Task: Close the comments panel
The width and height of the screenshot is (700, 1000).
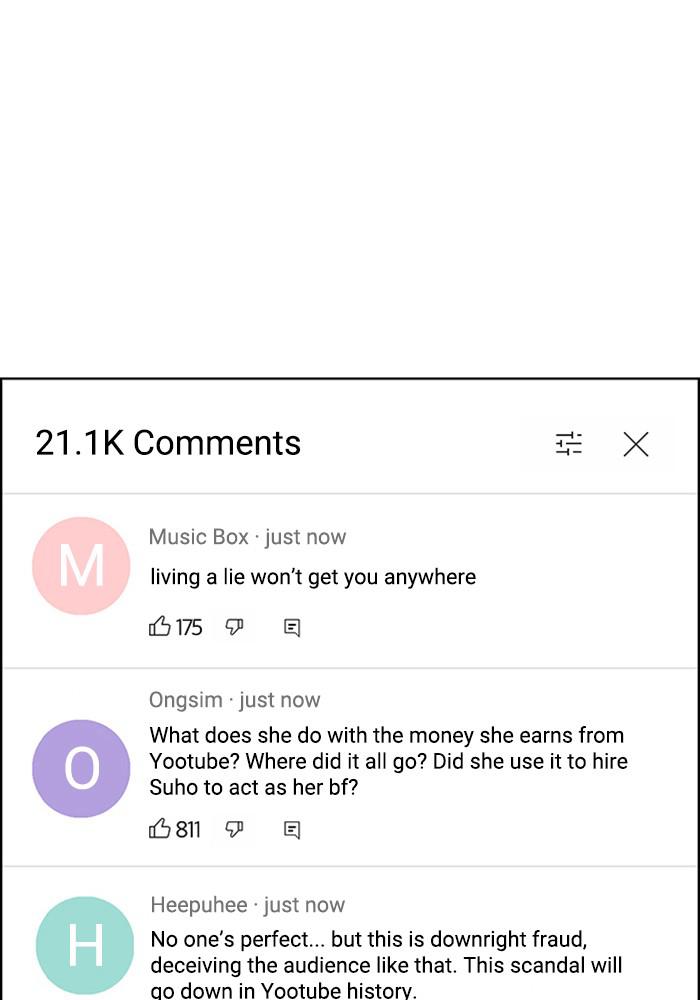Action: tap(636, 444)
